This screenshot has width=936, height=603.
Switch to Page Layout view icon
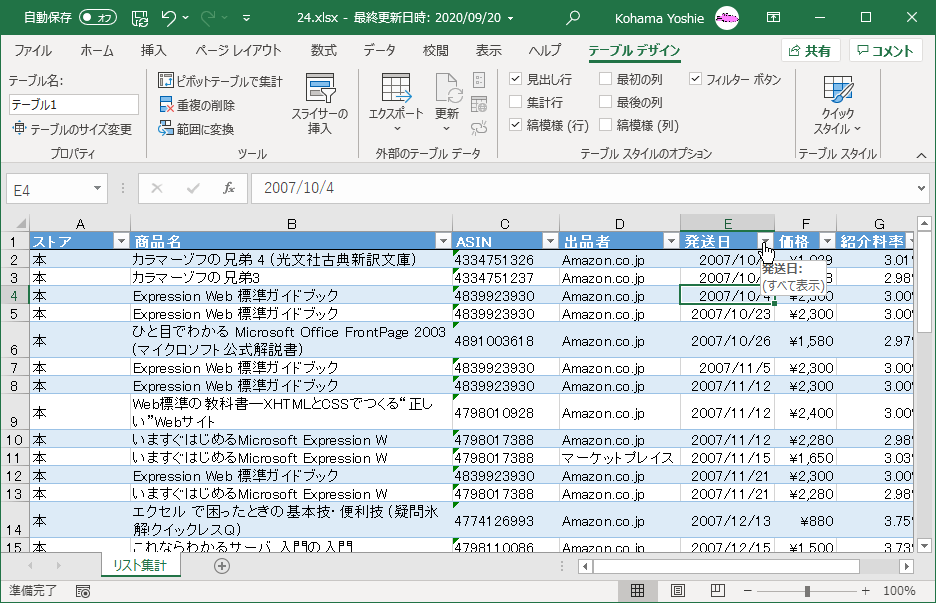point(678,590)
